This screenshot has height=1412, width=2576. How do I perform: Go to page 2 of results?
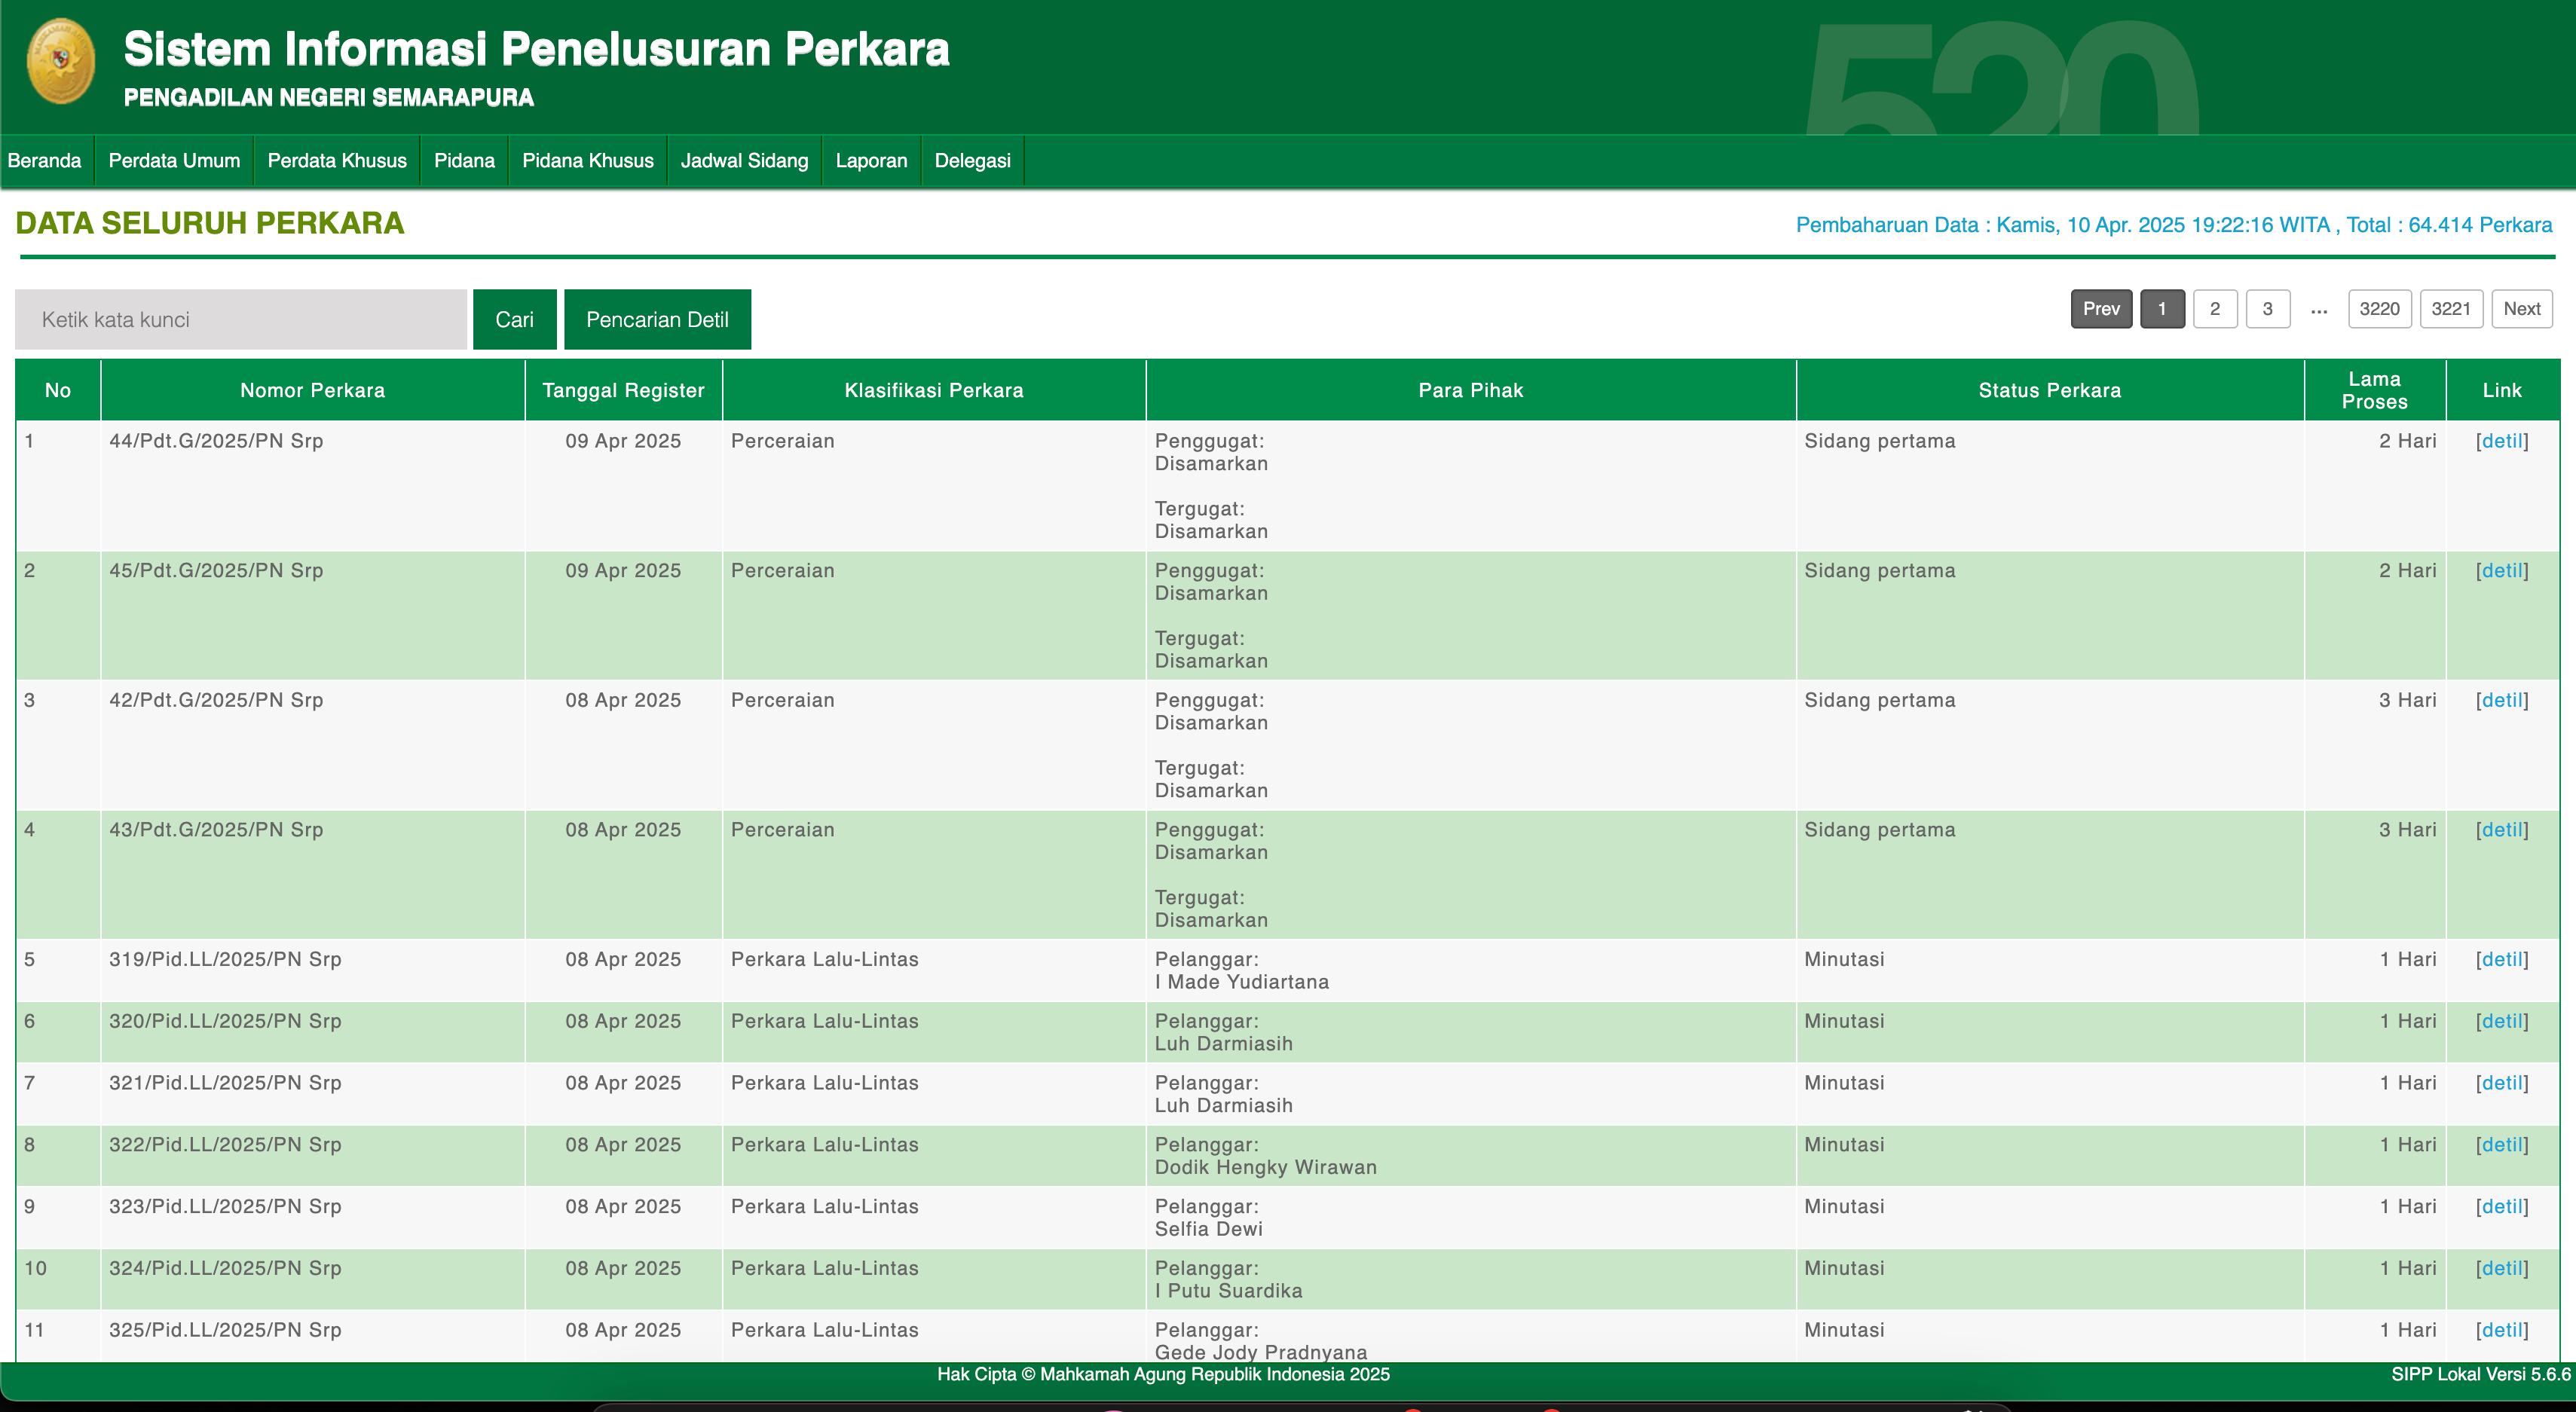[2214, 309]
